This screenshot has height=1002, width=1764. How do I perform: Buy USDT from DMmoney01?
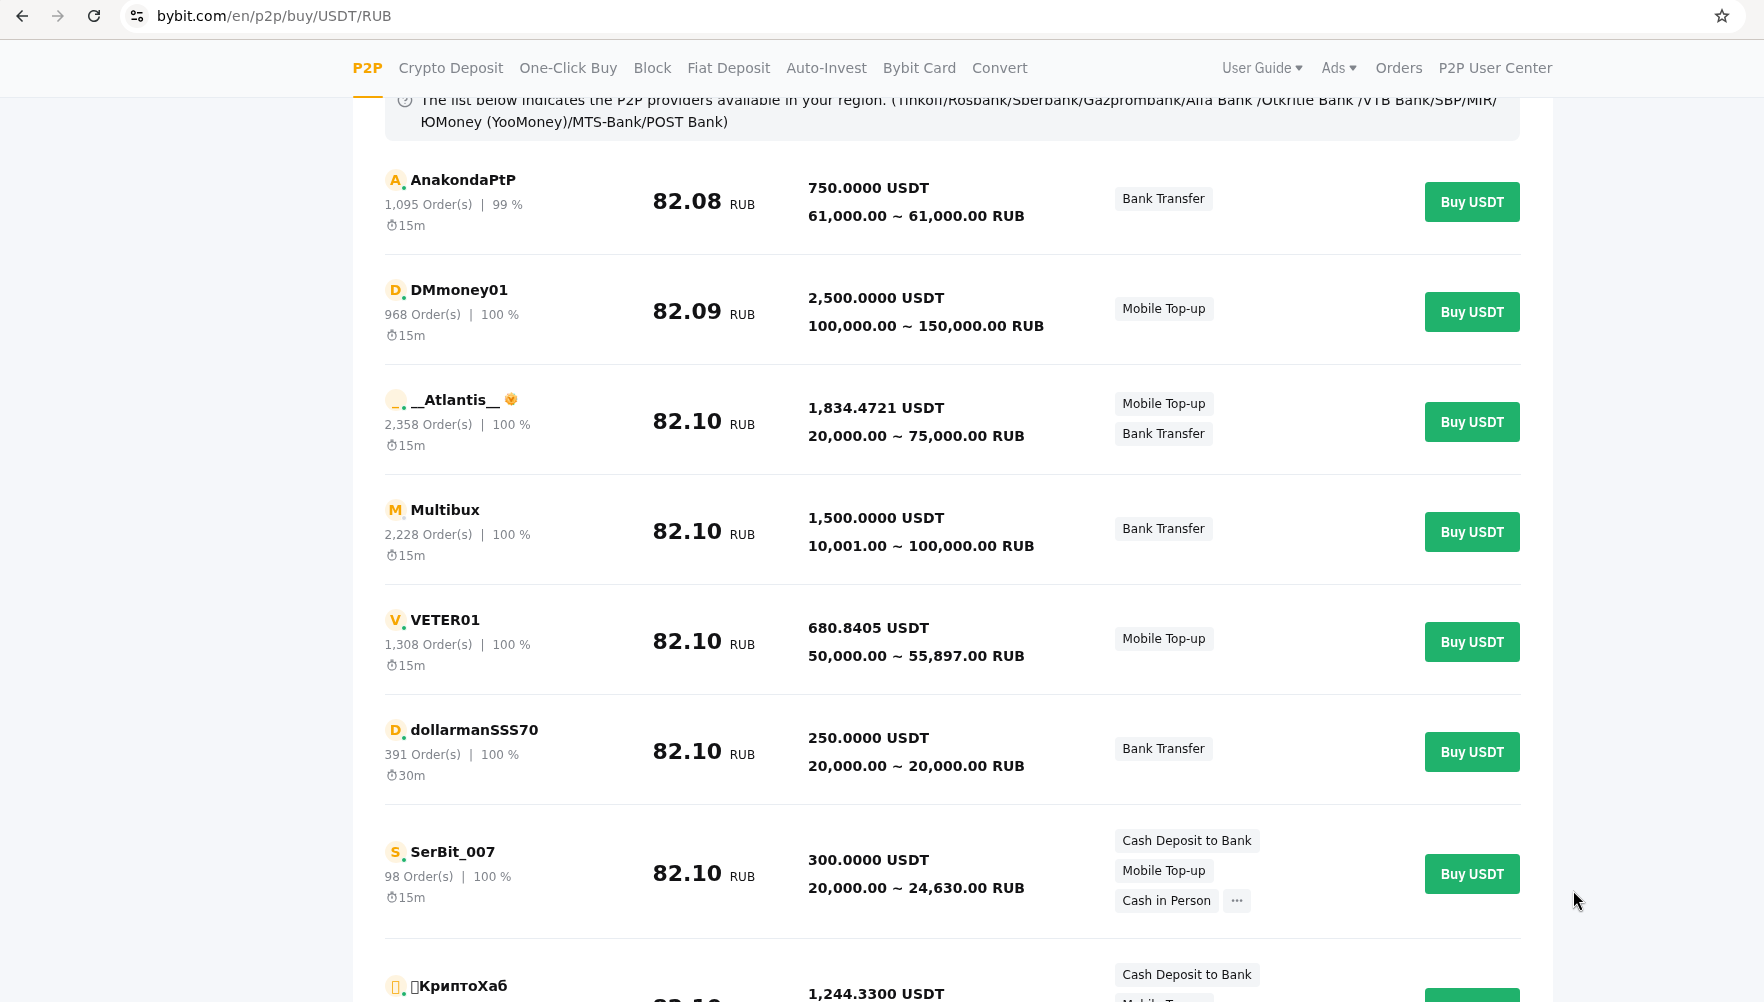1471,312
